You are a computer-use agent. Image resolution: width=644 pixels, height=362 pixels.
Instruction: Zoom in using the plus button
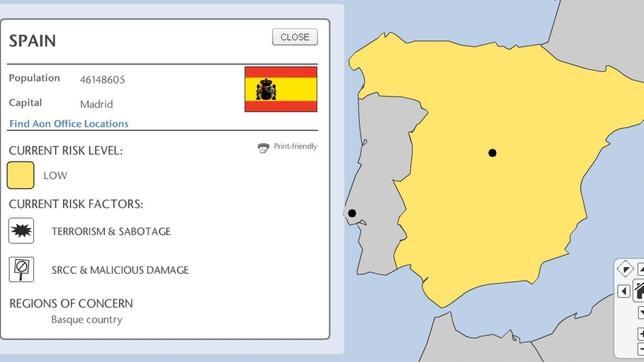641,334
